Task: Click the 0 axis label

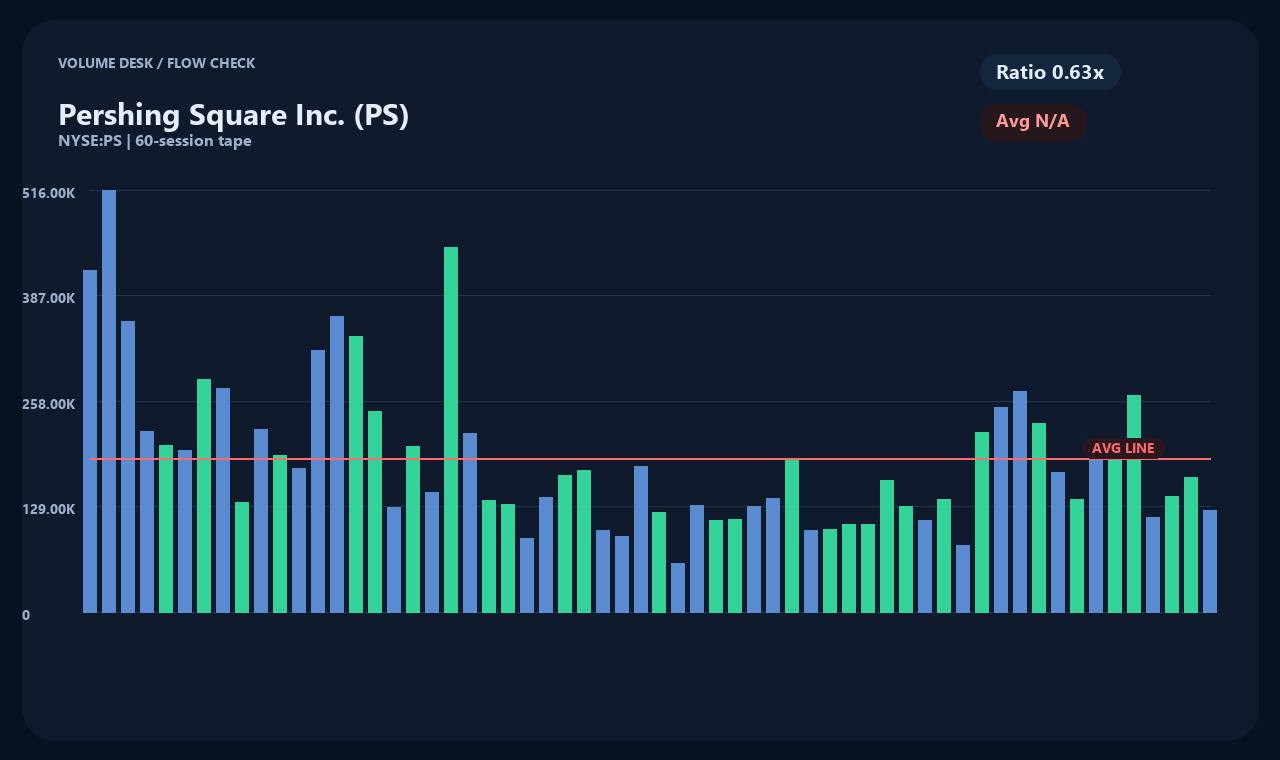Action: click(x=26, y=615)
